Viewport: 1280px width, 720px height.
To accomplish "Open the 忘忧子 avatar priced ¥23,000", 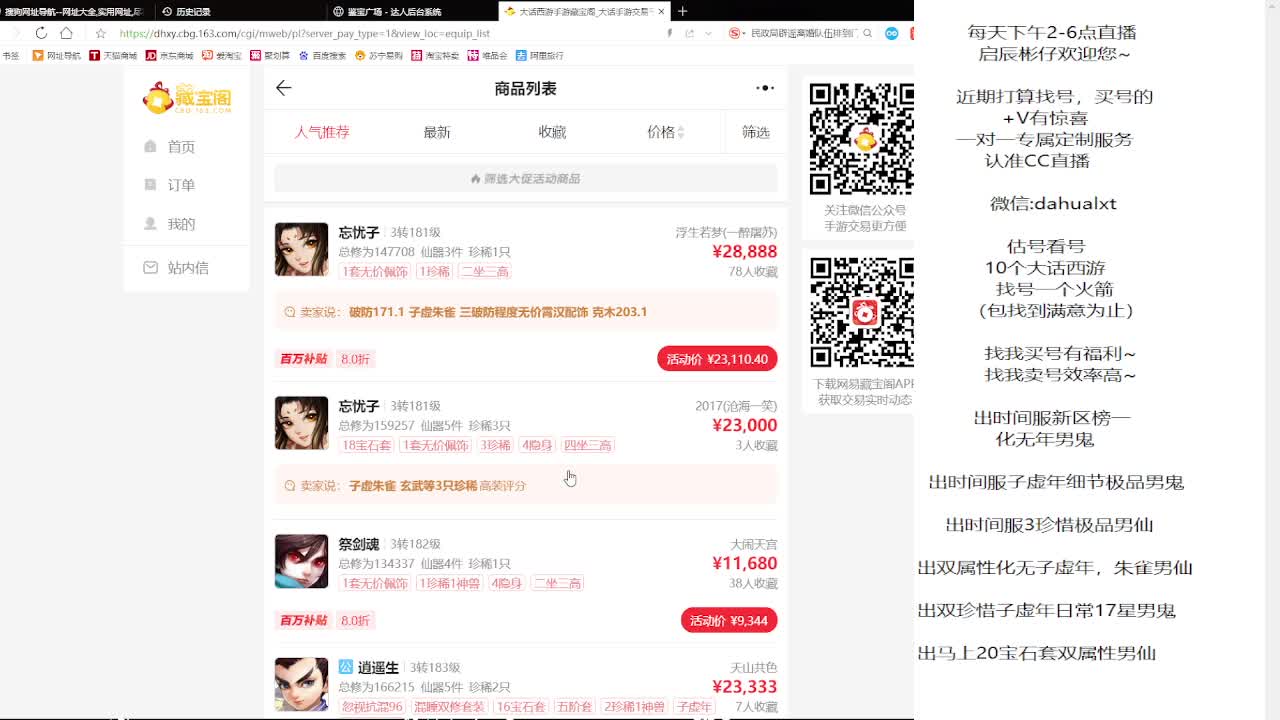I will click(301, 423).
